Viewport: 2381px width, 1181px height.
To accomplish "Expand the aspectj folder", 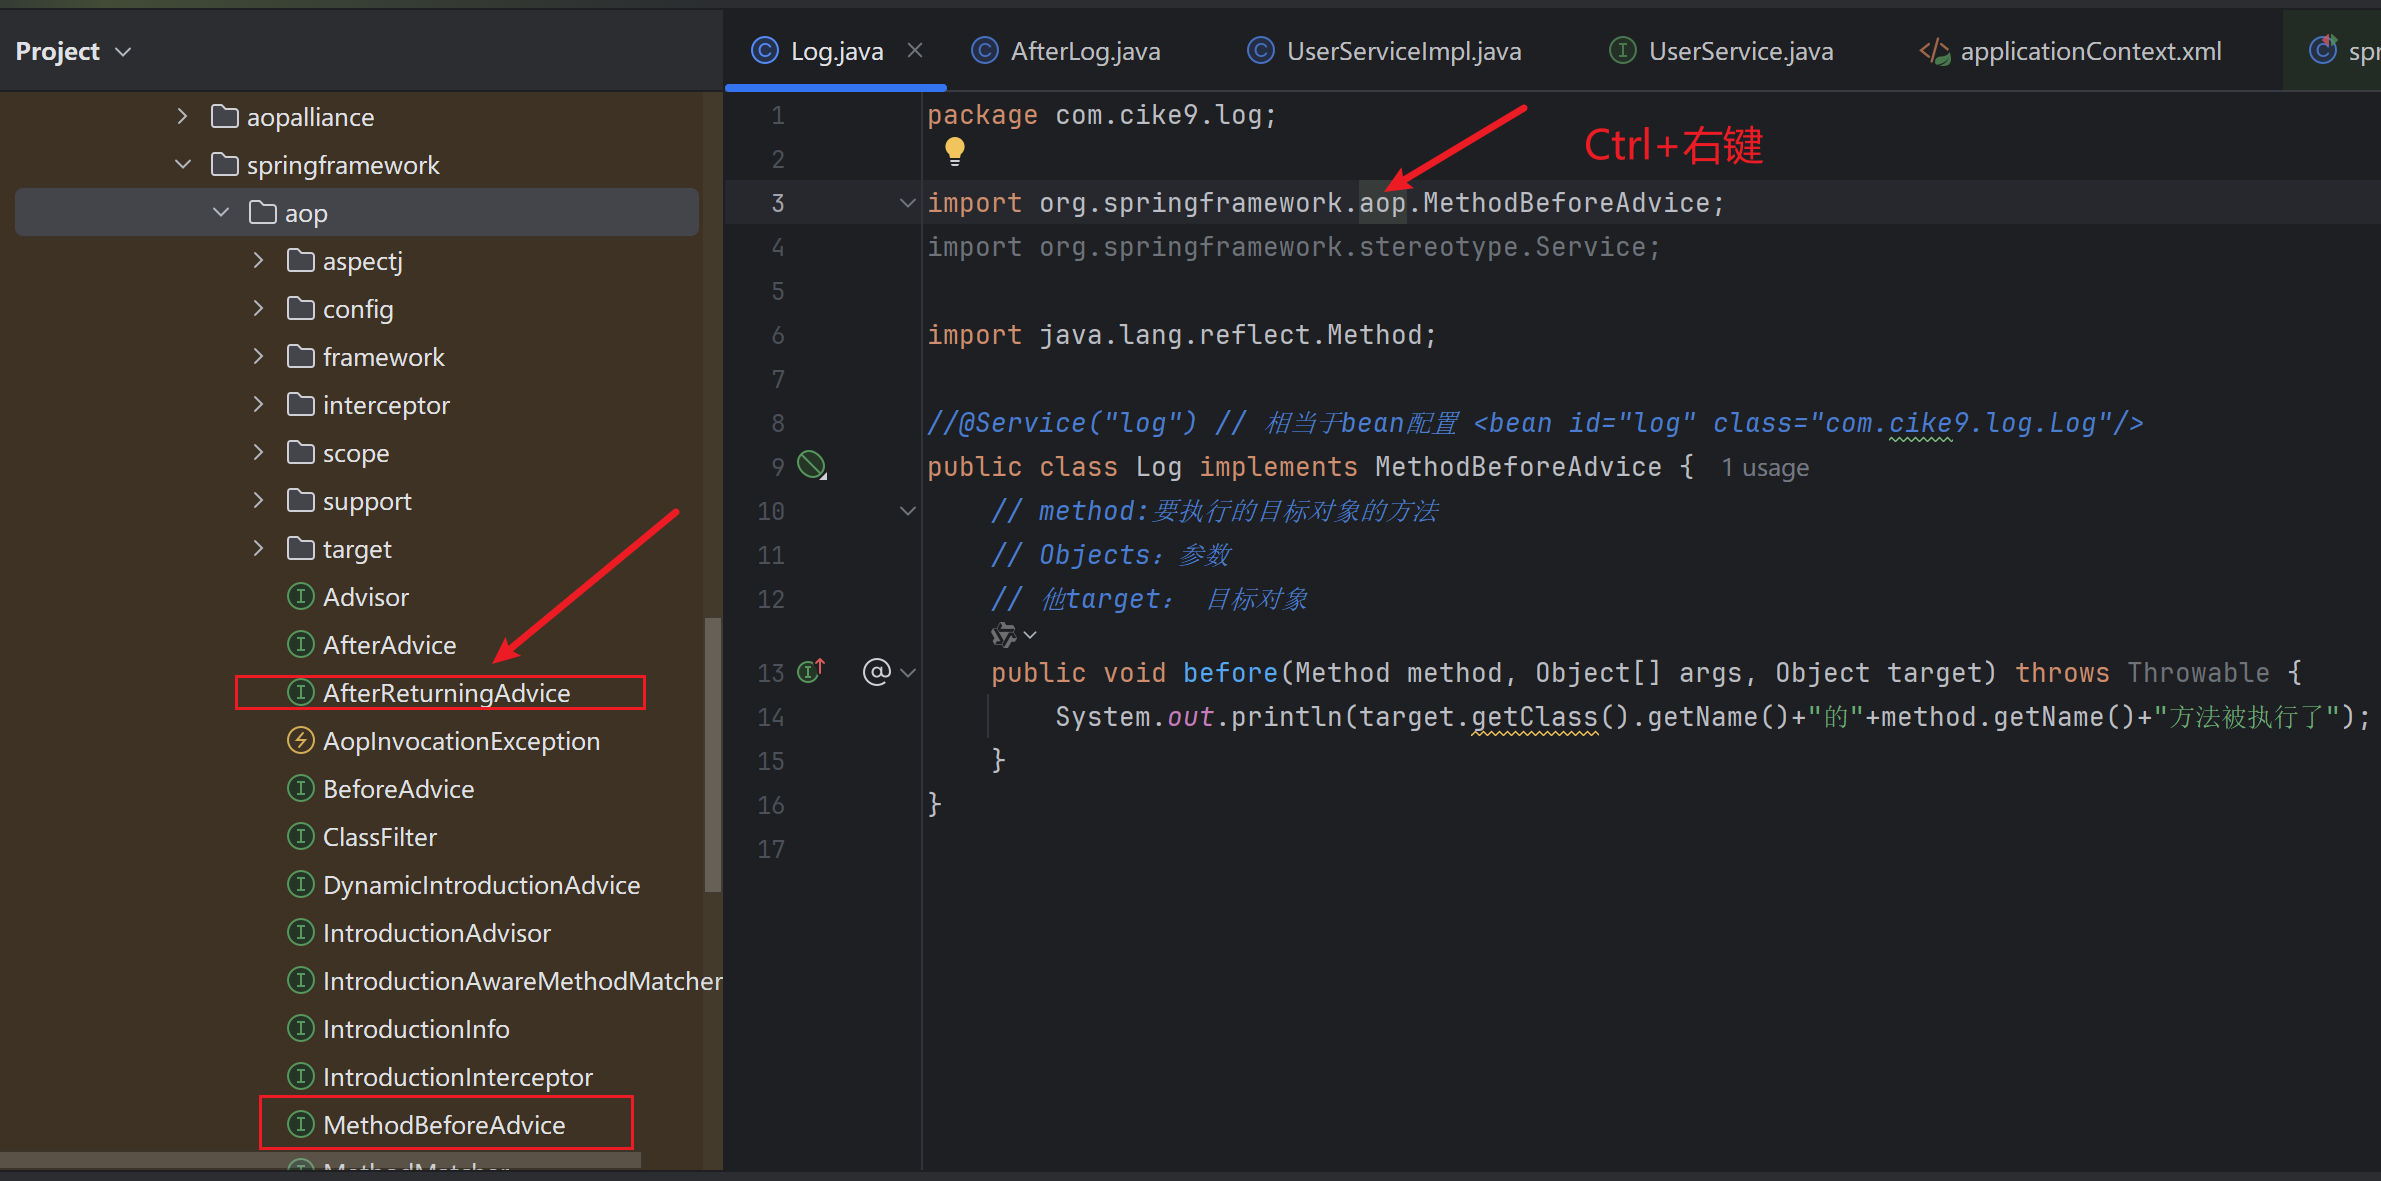I will click(258, 260).
